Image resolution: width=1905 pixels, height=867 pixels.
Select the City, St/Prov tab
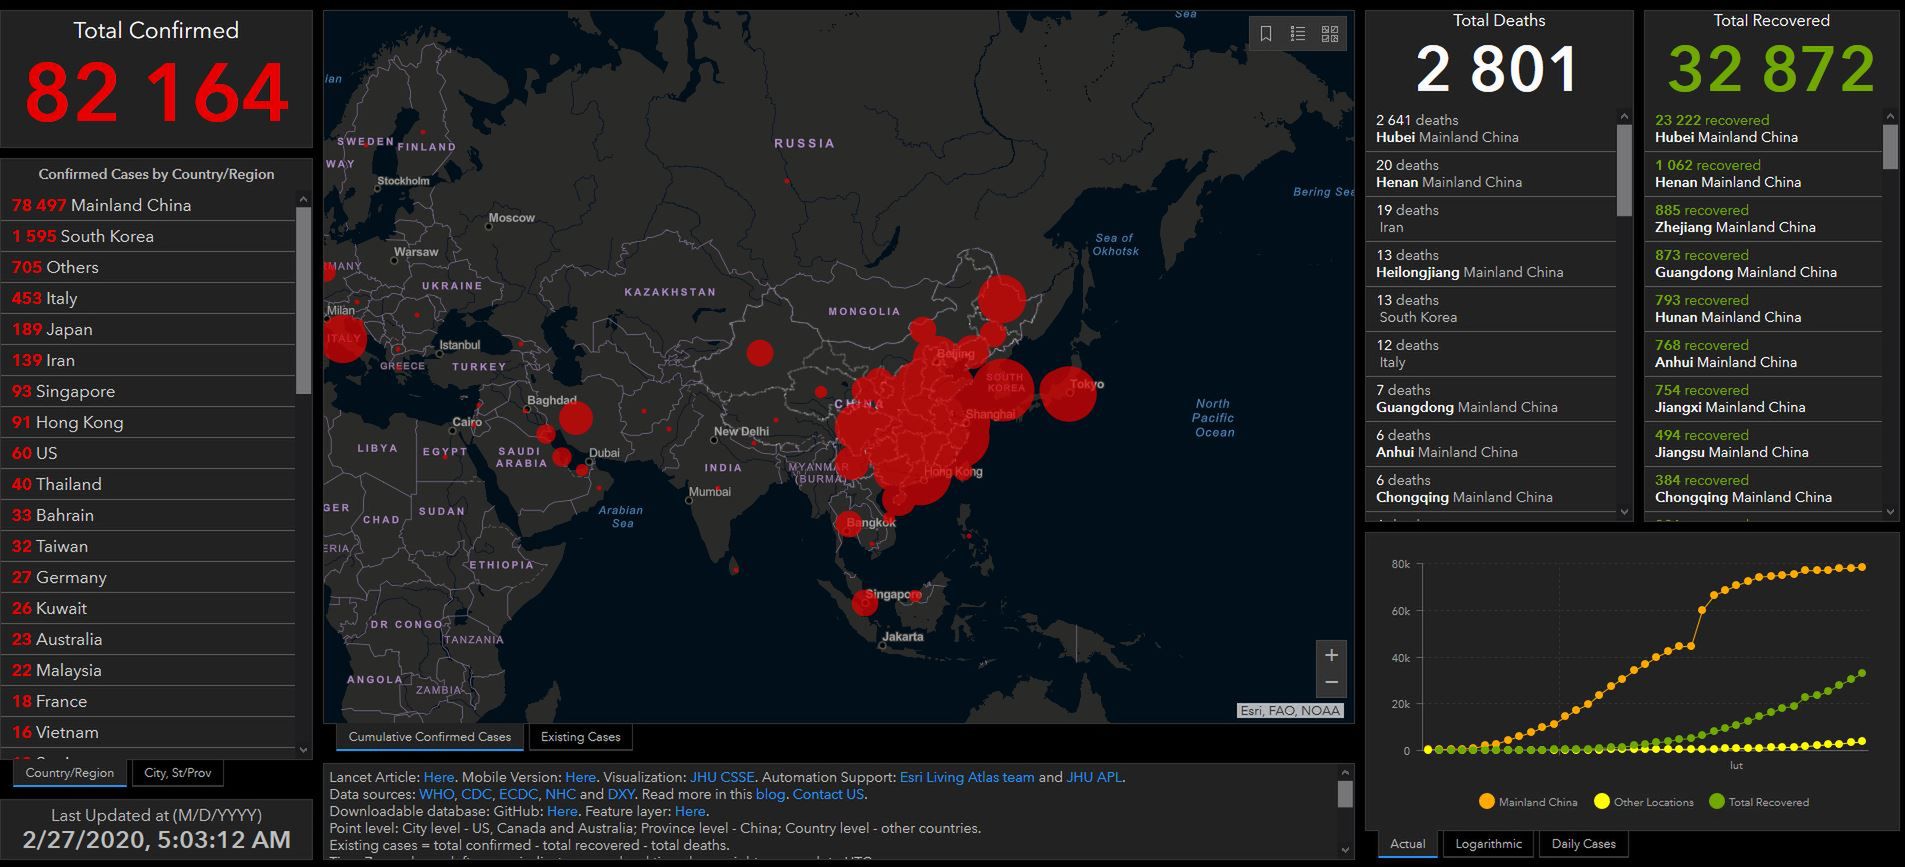tap(178, 773)
